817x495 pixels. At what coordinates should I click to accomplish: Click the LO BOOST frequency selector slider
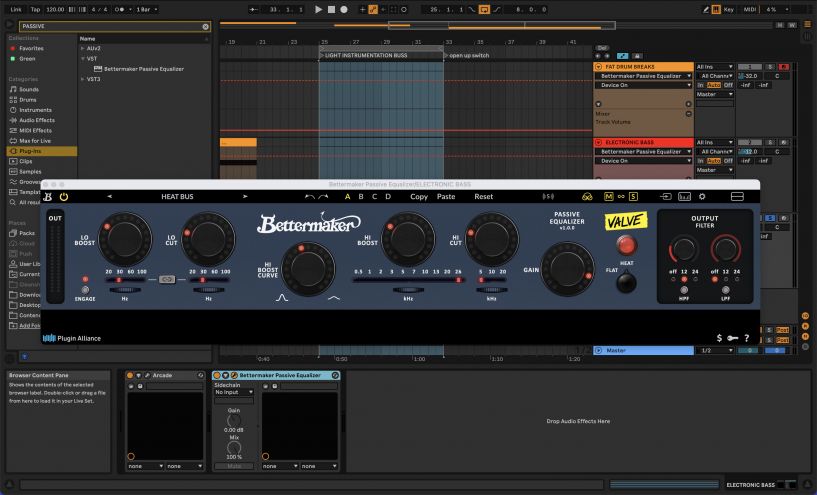tap(125, 280)
